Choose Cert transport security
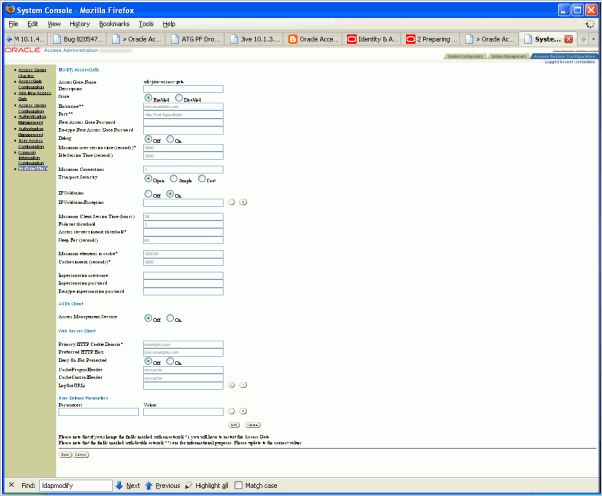Viewport: 602px width, 496px height. point(202,179)
